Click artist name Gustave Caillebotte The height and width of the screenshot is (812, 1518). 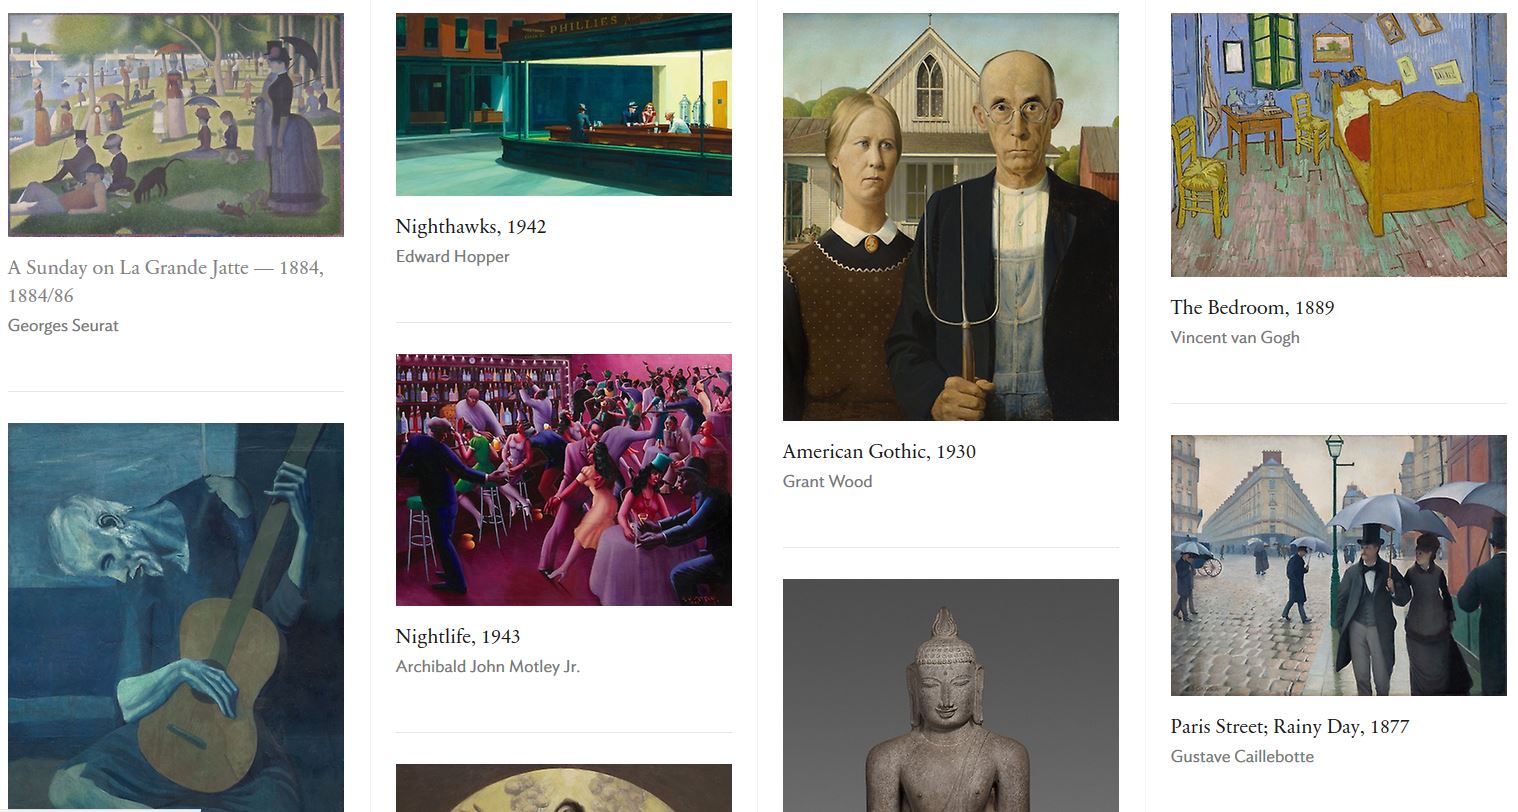pyautogui.click(x=1242, y=757)
